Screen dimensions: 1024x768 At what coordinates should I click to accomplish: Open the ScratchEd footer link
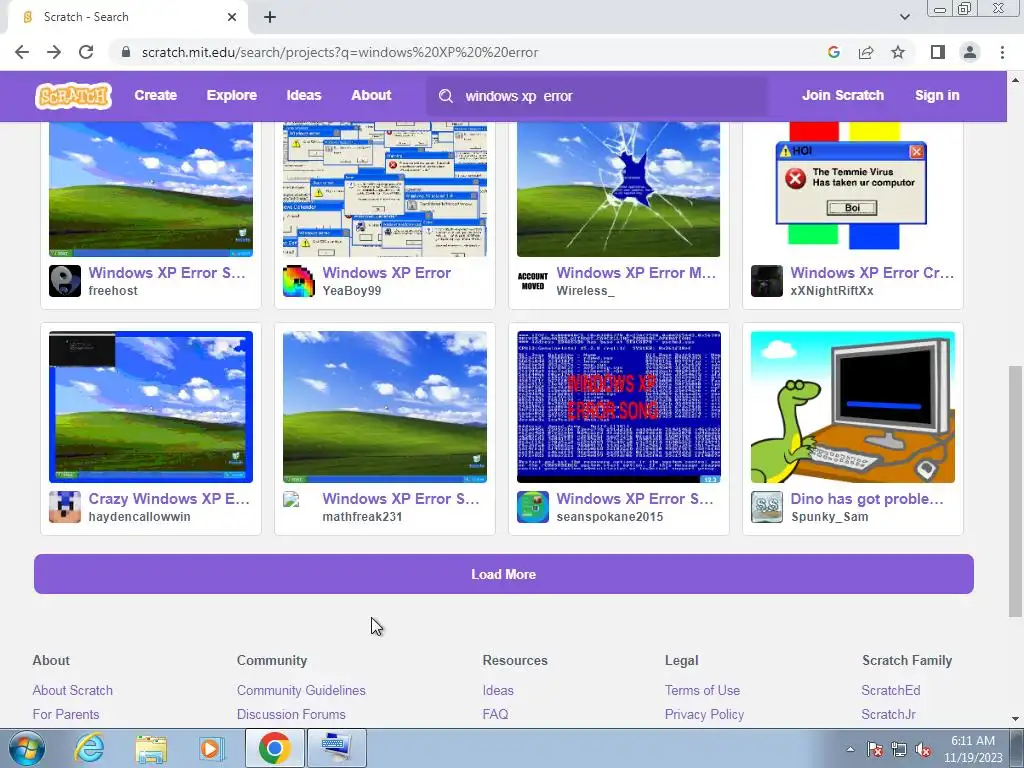(x=891, y=690)
